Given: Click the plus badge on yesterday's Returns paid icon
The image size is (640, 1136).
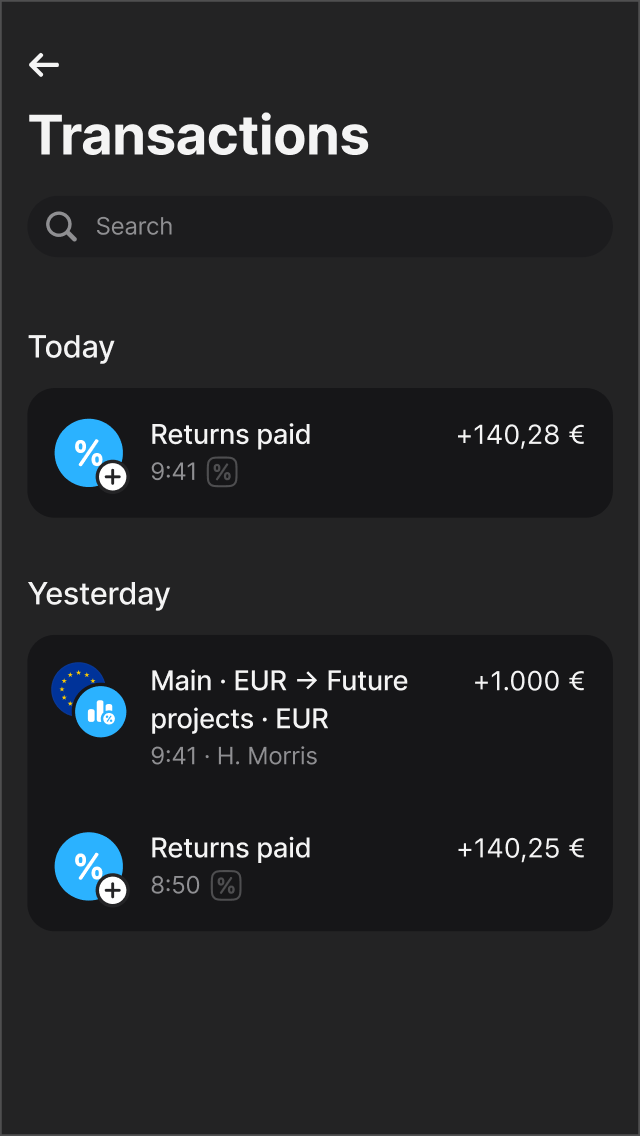Looking at the screenshot, I should click(112, 891).
